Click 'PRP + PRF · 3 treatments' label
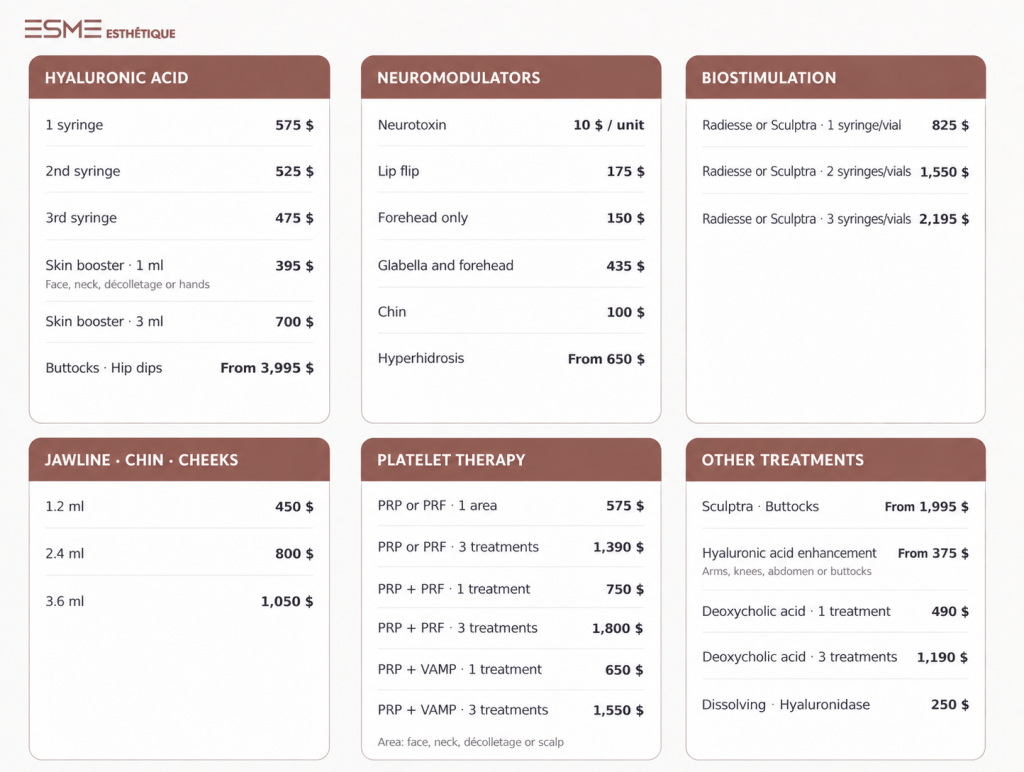 click(x=457, y=628)
